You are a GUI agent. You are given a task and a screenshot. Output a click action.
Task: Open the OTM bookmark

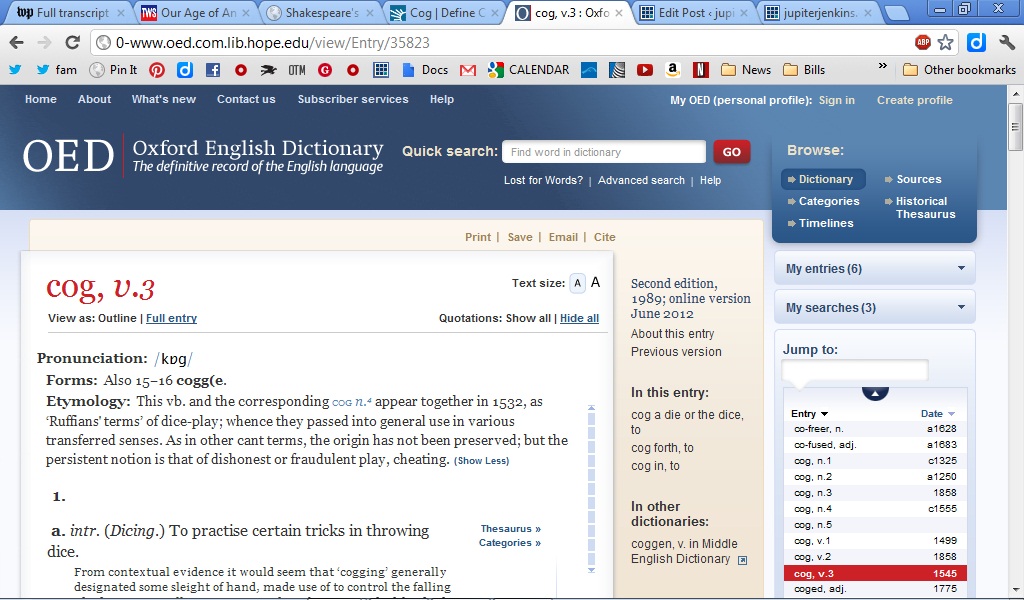pos(297,70)
